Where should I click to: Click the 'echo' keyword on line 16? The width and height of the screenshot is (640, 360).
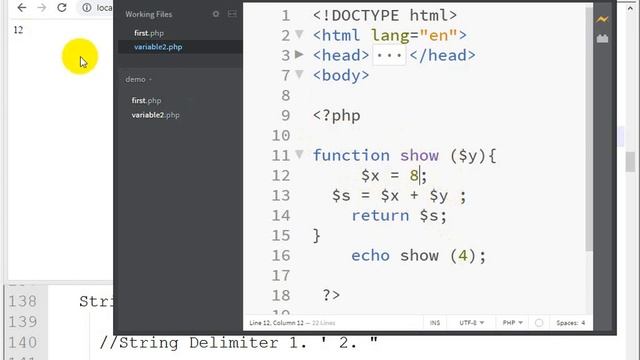point(370,256)
